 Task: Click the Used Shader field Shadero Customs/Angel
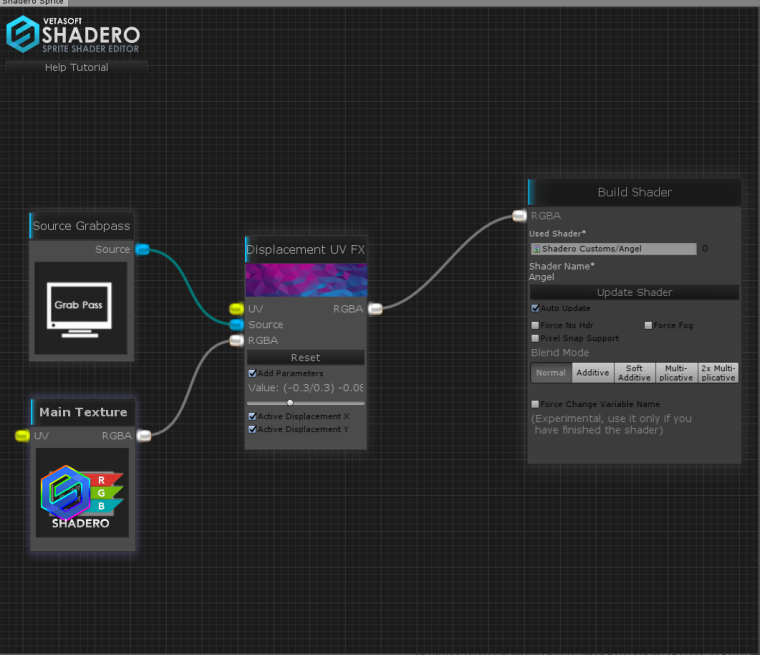[x=614, y=249]
